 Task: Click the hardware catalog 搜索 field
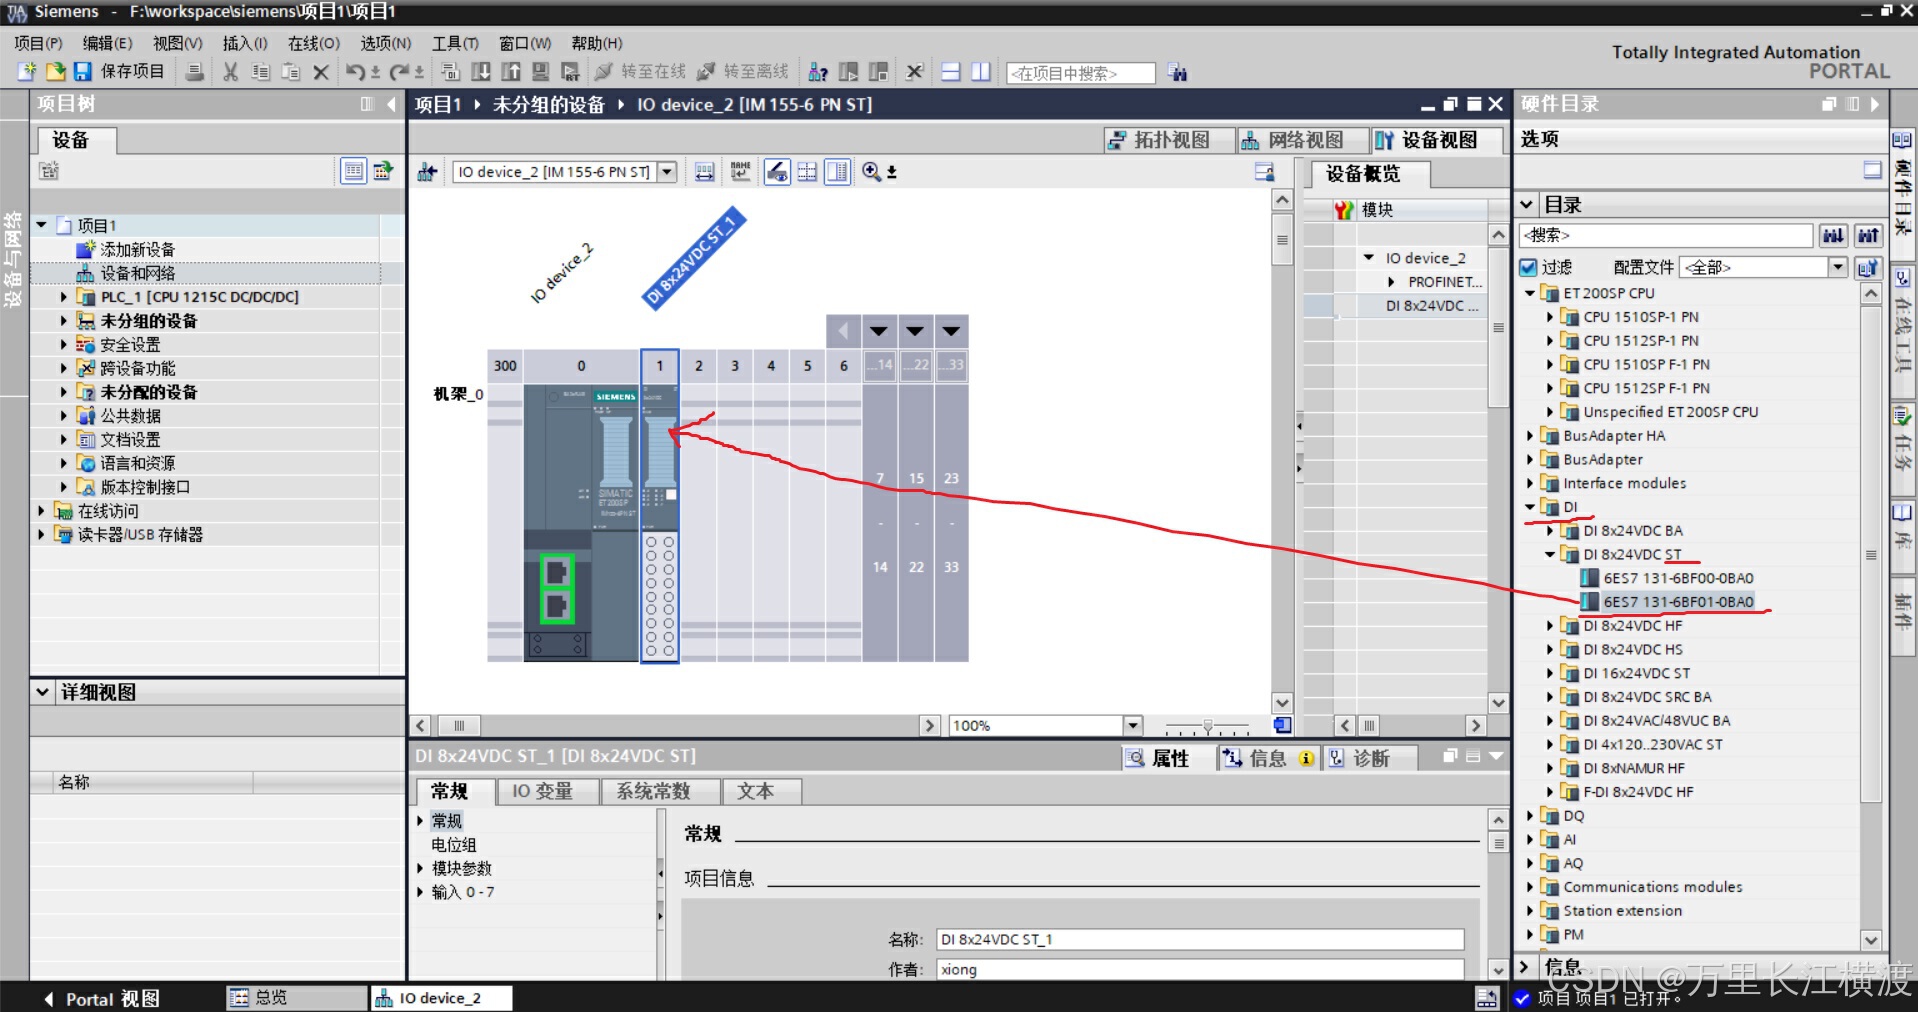pos(1666,235)
